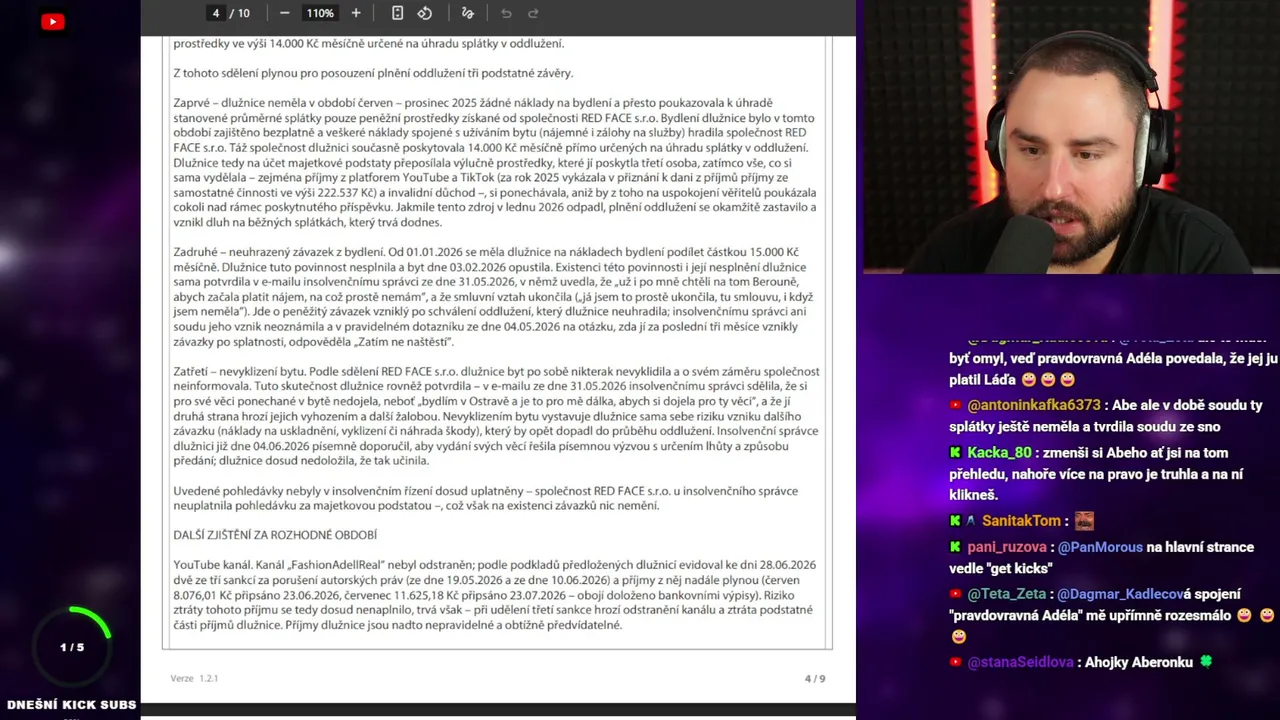This screenshot has width=1280, height=720.
Task: Click the "Verze 1.2.1" footer text
Action: coord(194,679)
